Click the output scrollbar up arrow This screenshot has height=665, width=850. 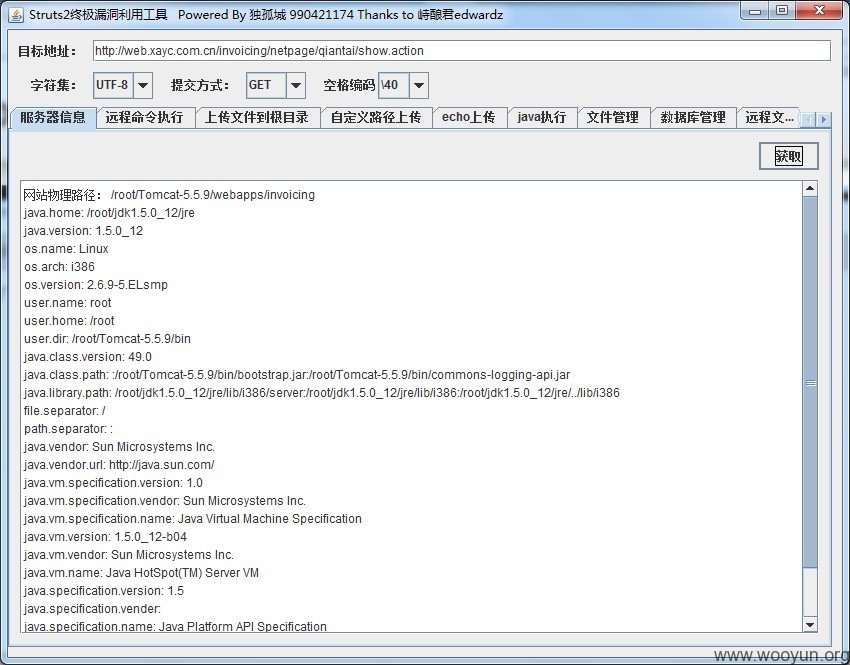[x=810, y=189]
